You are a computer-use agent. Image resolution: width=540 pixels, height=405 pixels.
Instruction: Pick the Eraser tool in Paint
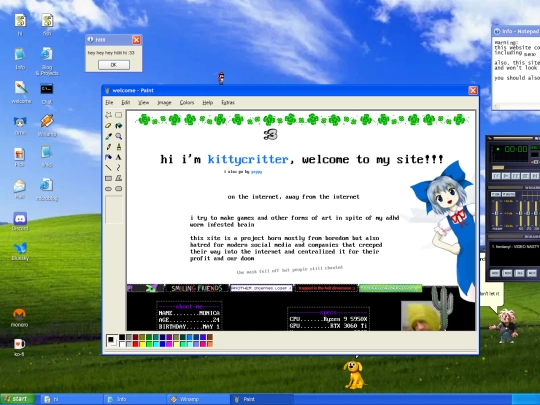pyautogui.click(x=108, y=126)
